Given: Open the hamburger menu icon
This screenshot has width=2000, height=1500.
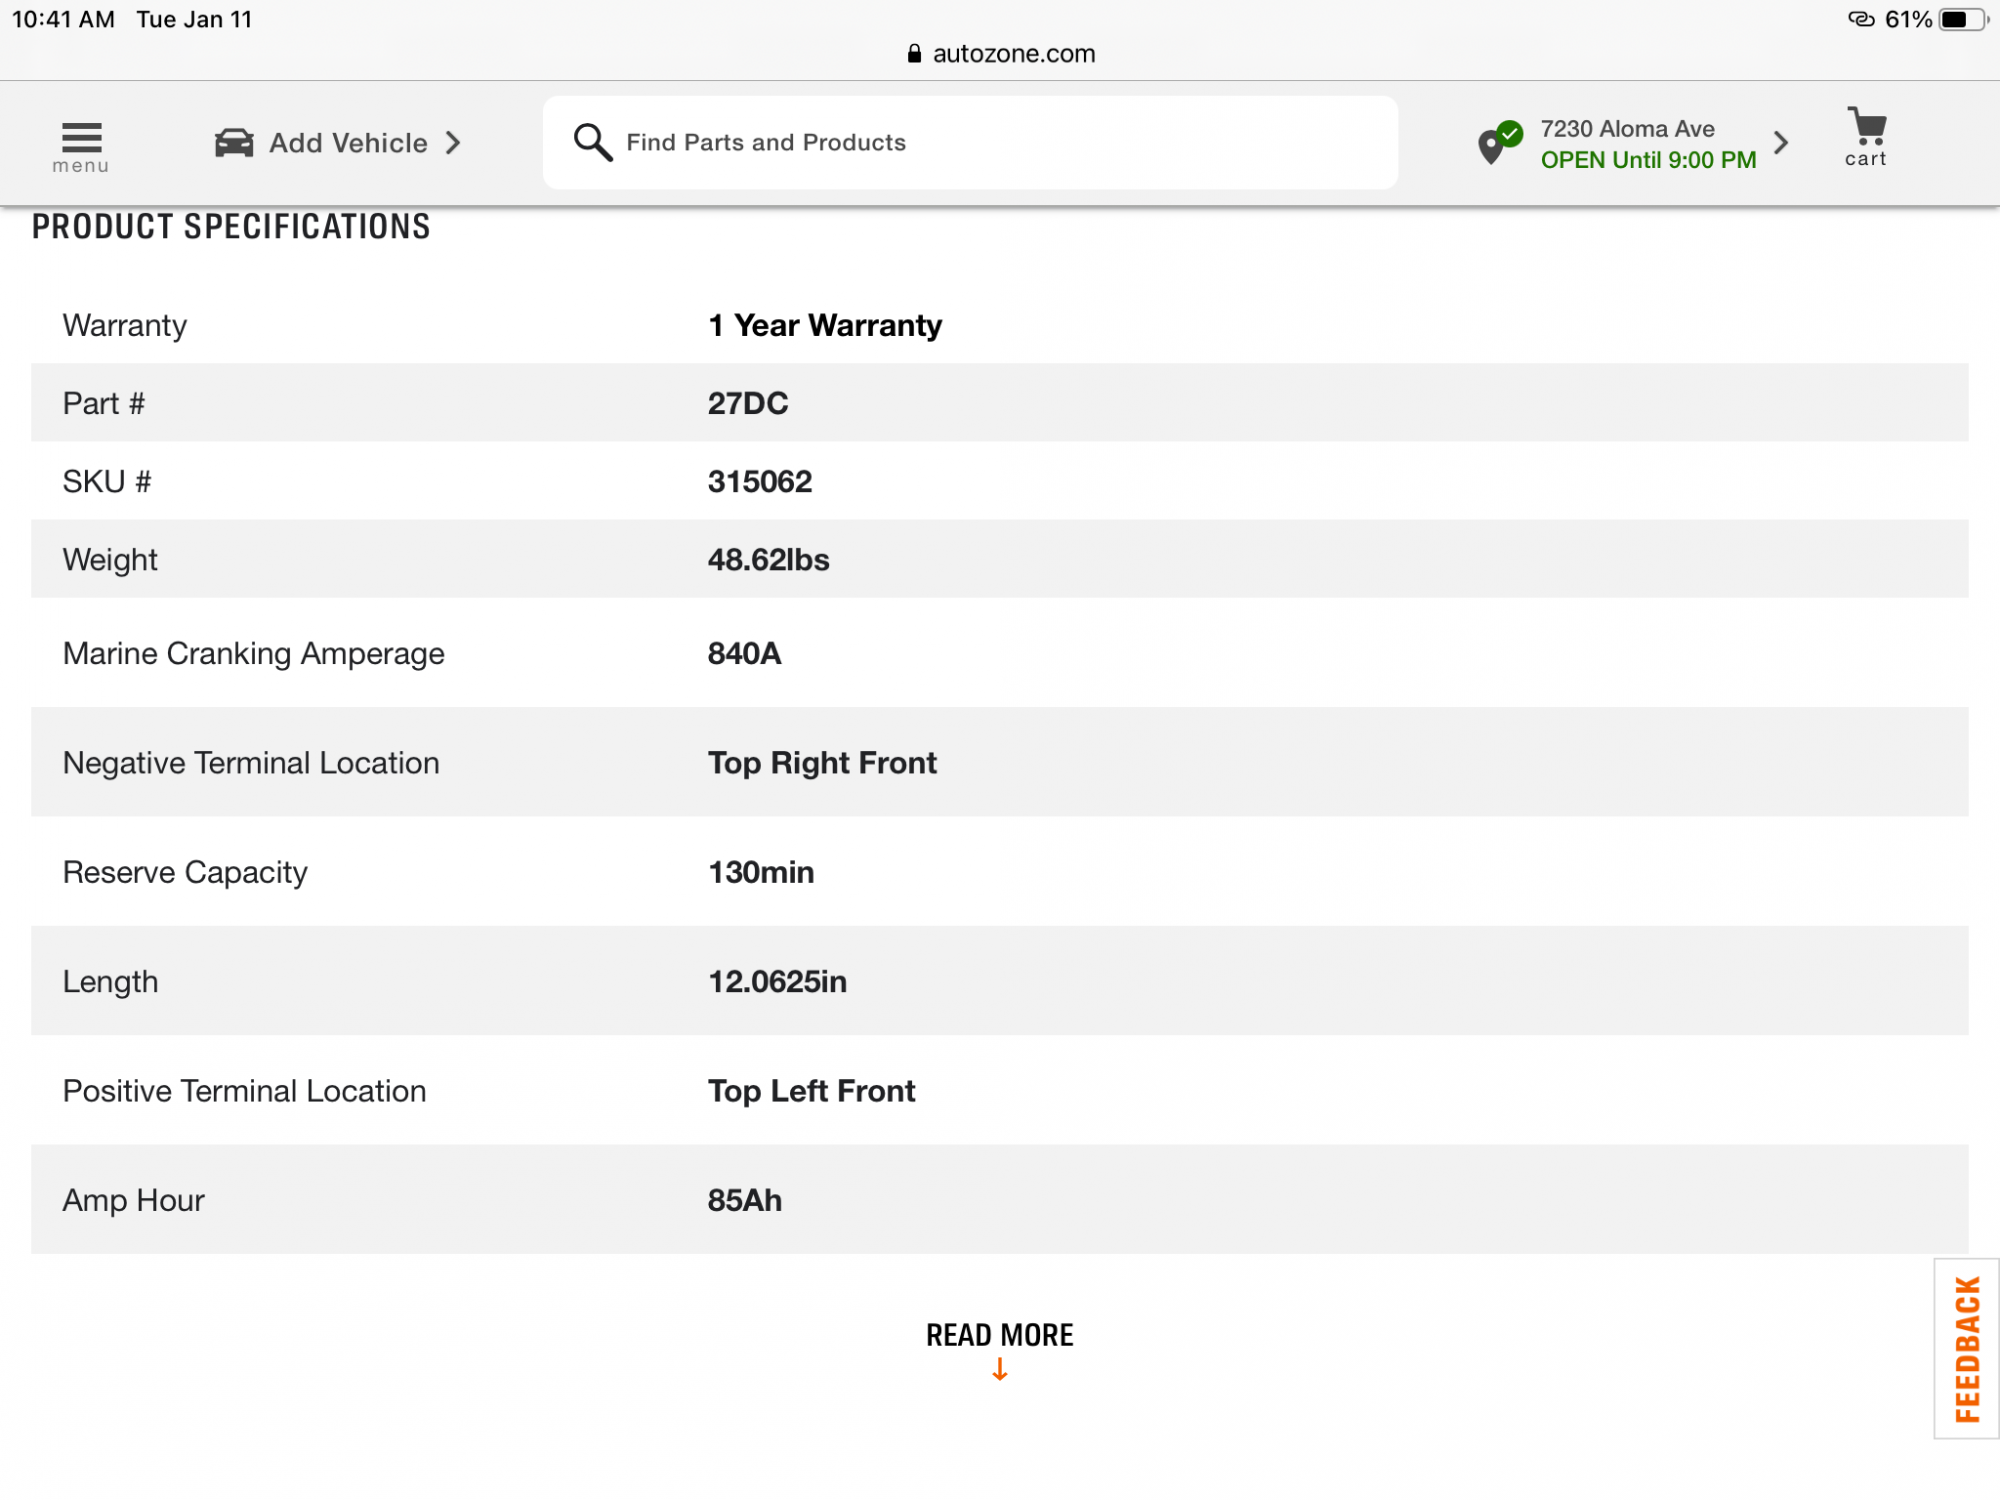Looking at the screenshot, I should 81,138.
